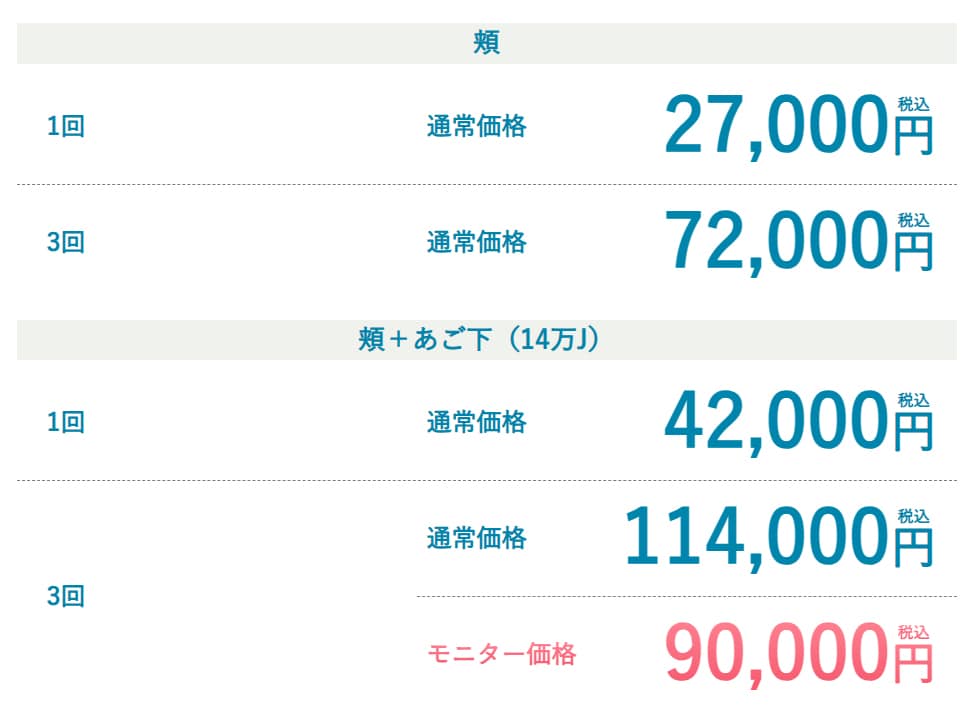This screenshot has height=720, width=974.
Task: Click 税込 note beside 114,000円
Action: (x=913, y=516)
